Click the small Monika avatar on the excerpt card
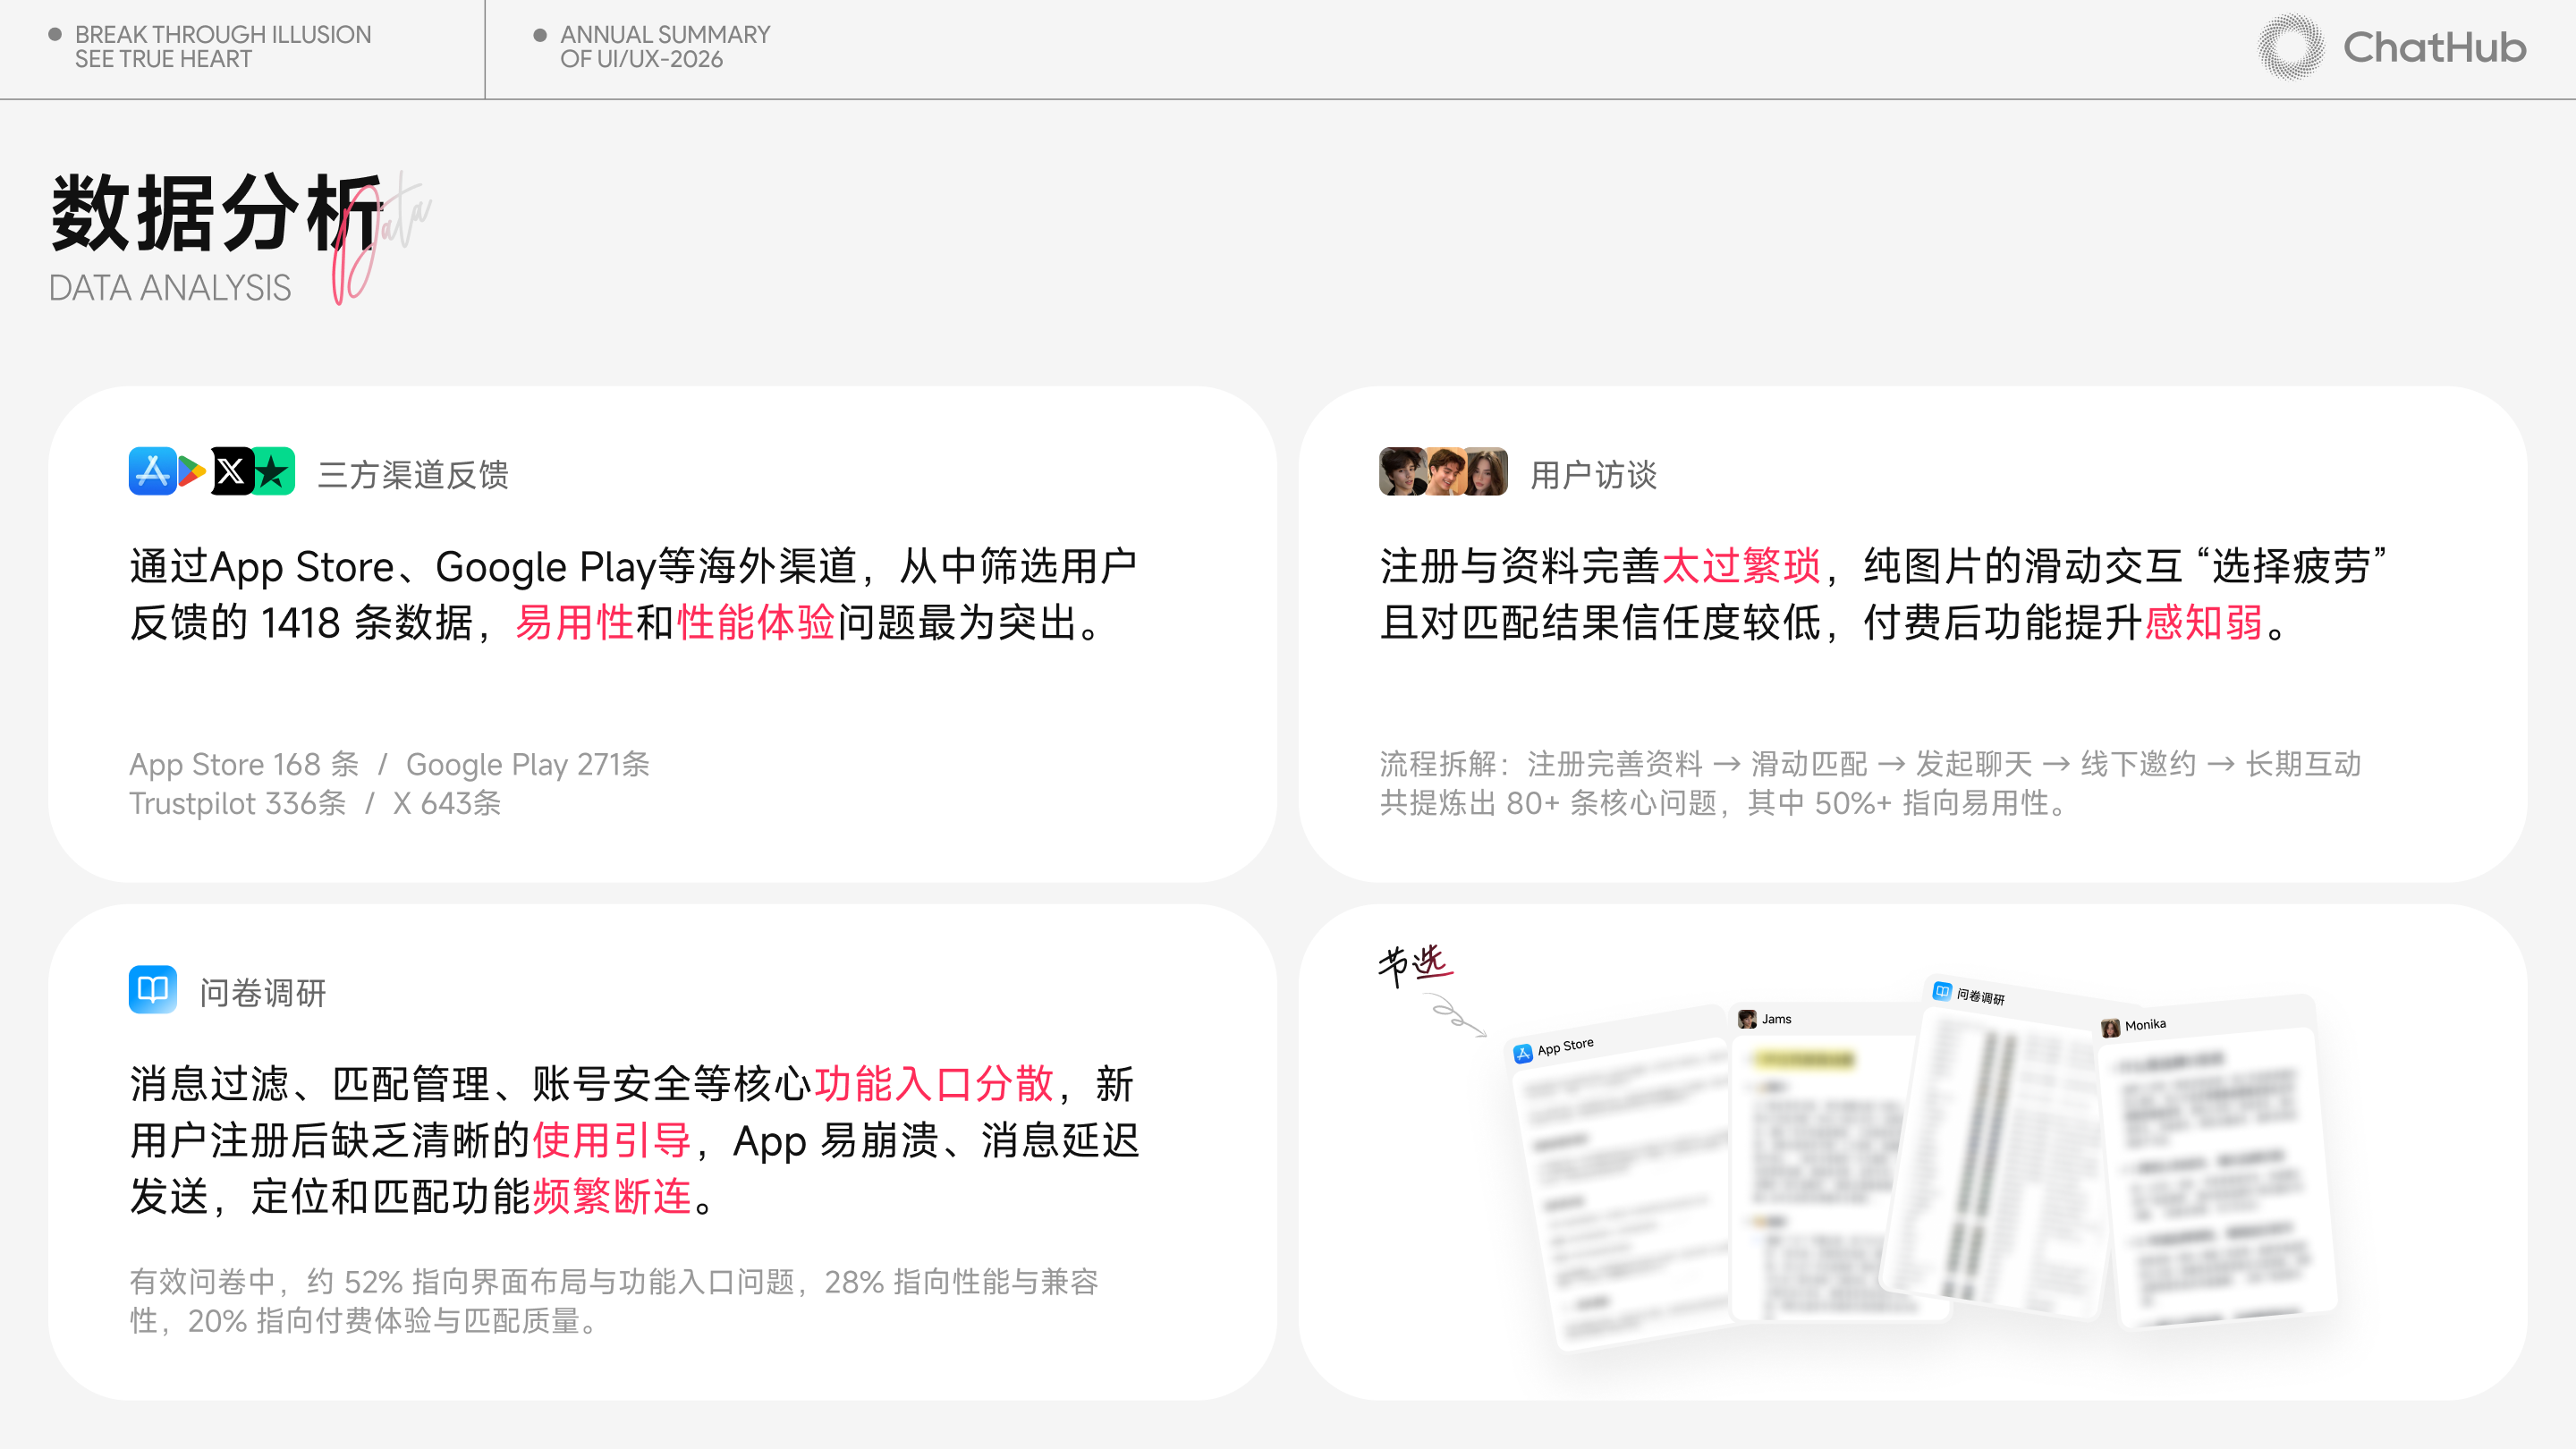 (x=2110, y=1028)
